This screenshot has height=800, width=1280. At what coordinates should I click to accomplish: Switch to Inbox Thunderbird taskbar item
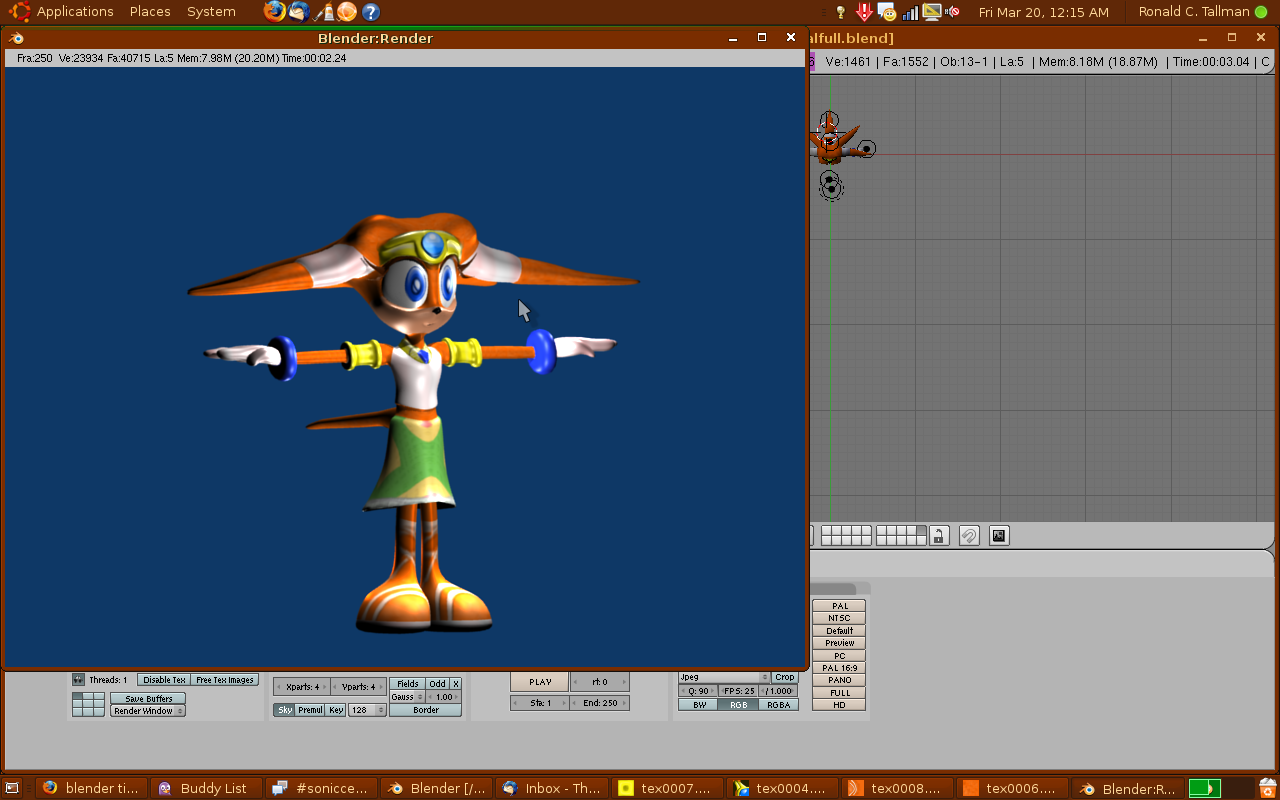552,788
